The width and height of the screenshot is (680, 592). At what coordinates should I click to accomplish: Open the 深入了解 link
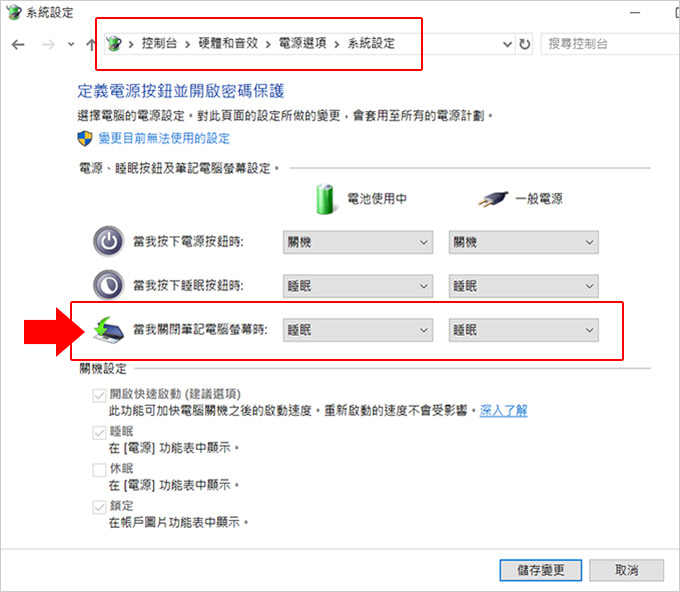503,410
